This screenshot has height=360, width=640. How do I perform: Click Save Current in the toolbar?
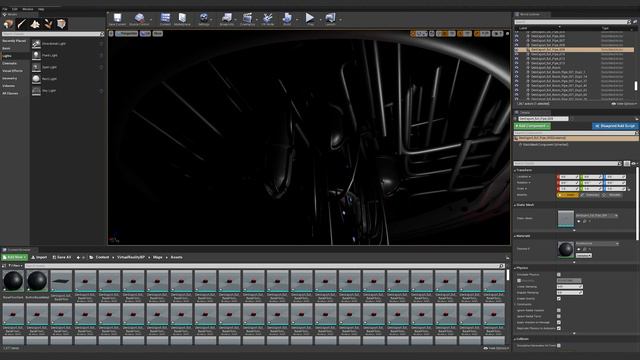[117, 19]
